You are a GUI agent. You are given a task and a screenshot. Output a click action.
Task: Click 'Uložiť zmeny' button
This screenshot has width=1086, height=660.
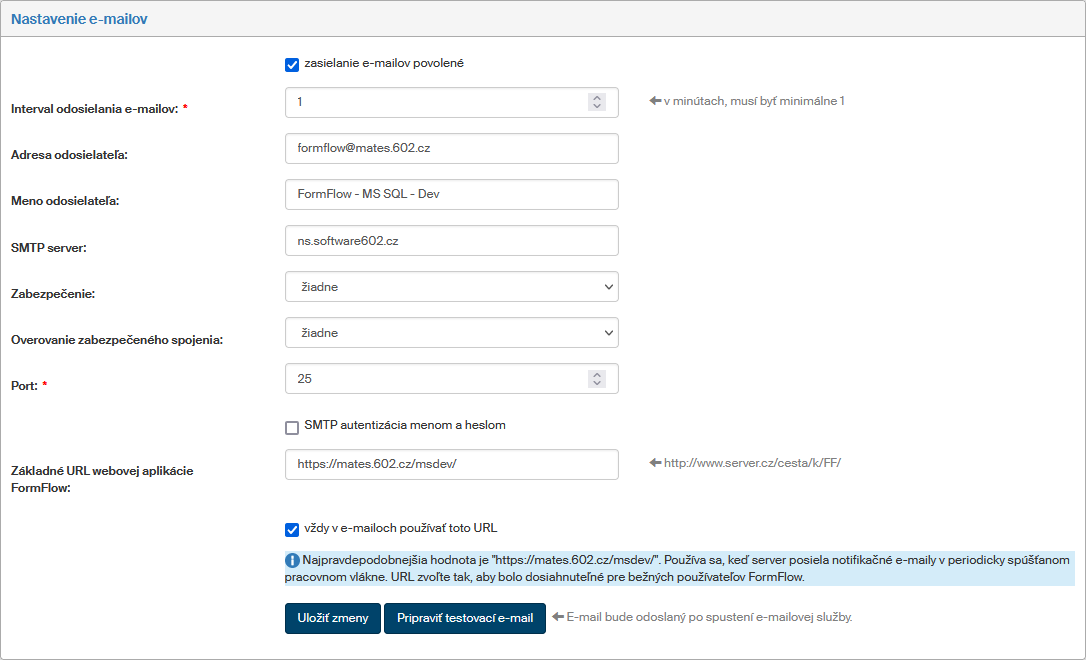coord(332,618)
